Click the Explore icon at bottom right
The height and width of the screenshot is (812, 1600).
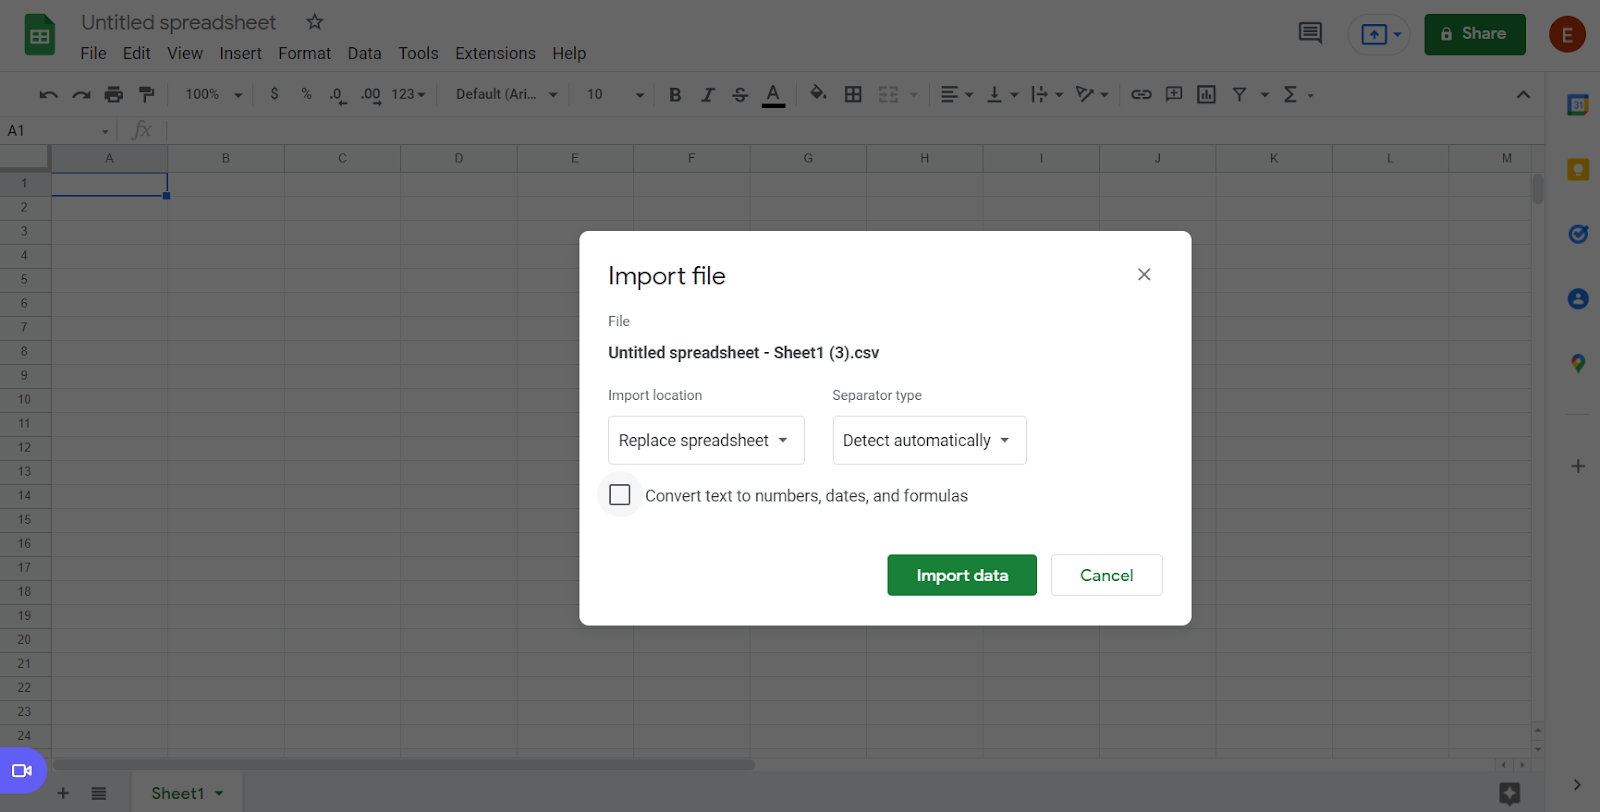(1510, 794)
